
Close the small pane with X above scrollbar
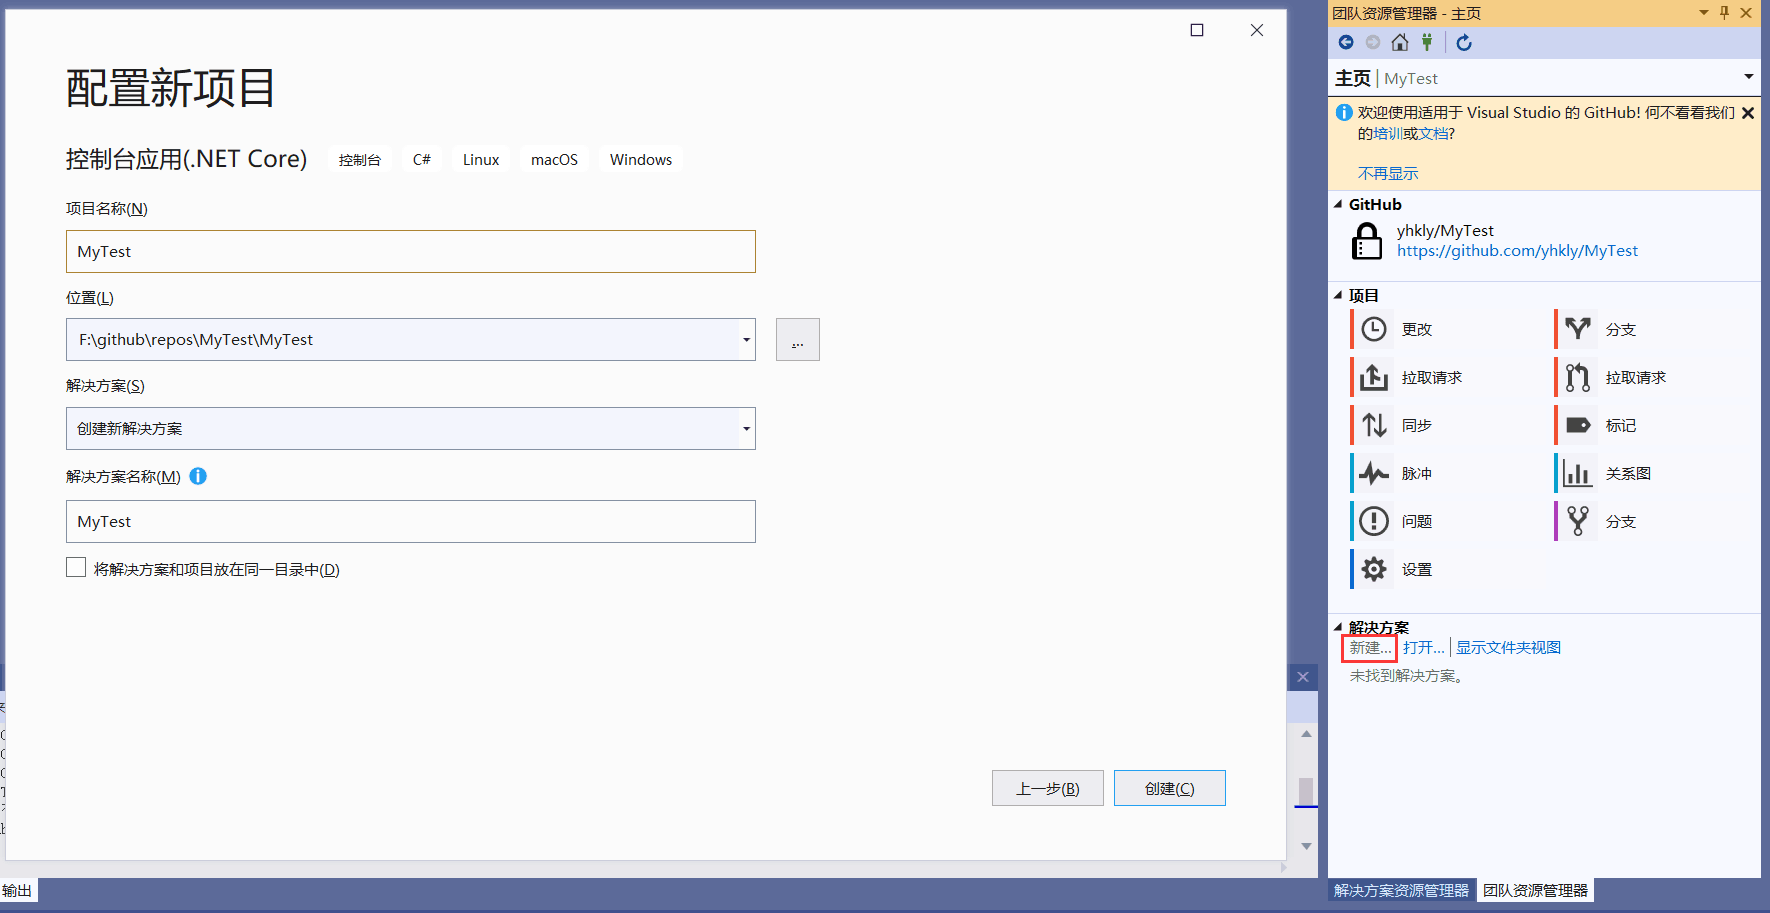tap(1303, 677)
